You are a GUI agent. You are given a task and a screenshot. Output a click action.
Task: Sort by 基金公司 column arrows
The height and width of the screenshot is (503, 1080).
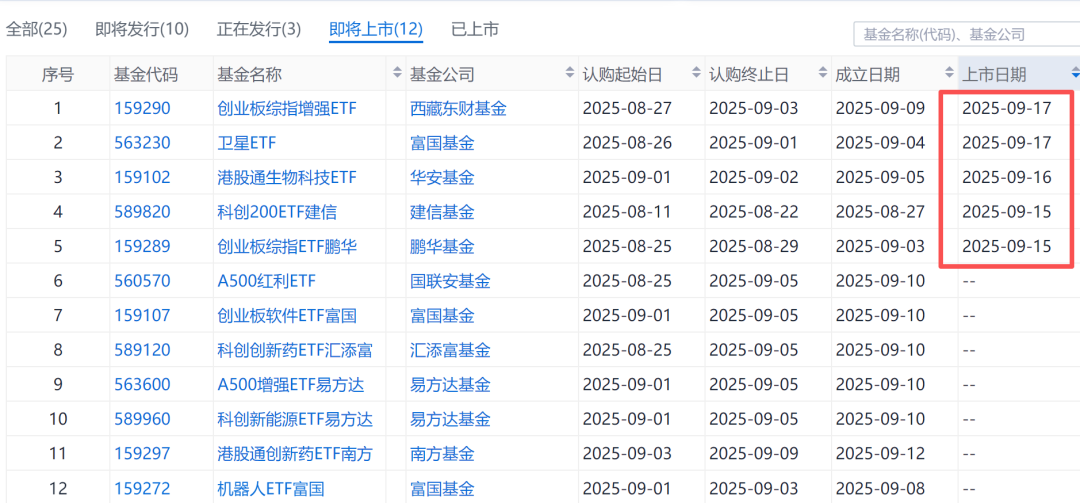pos(570,74)
